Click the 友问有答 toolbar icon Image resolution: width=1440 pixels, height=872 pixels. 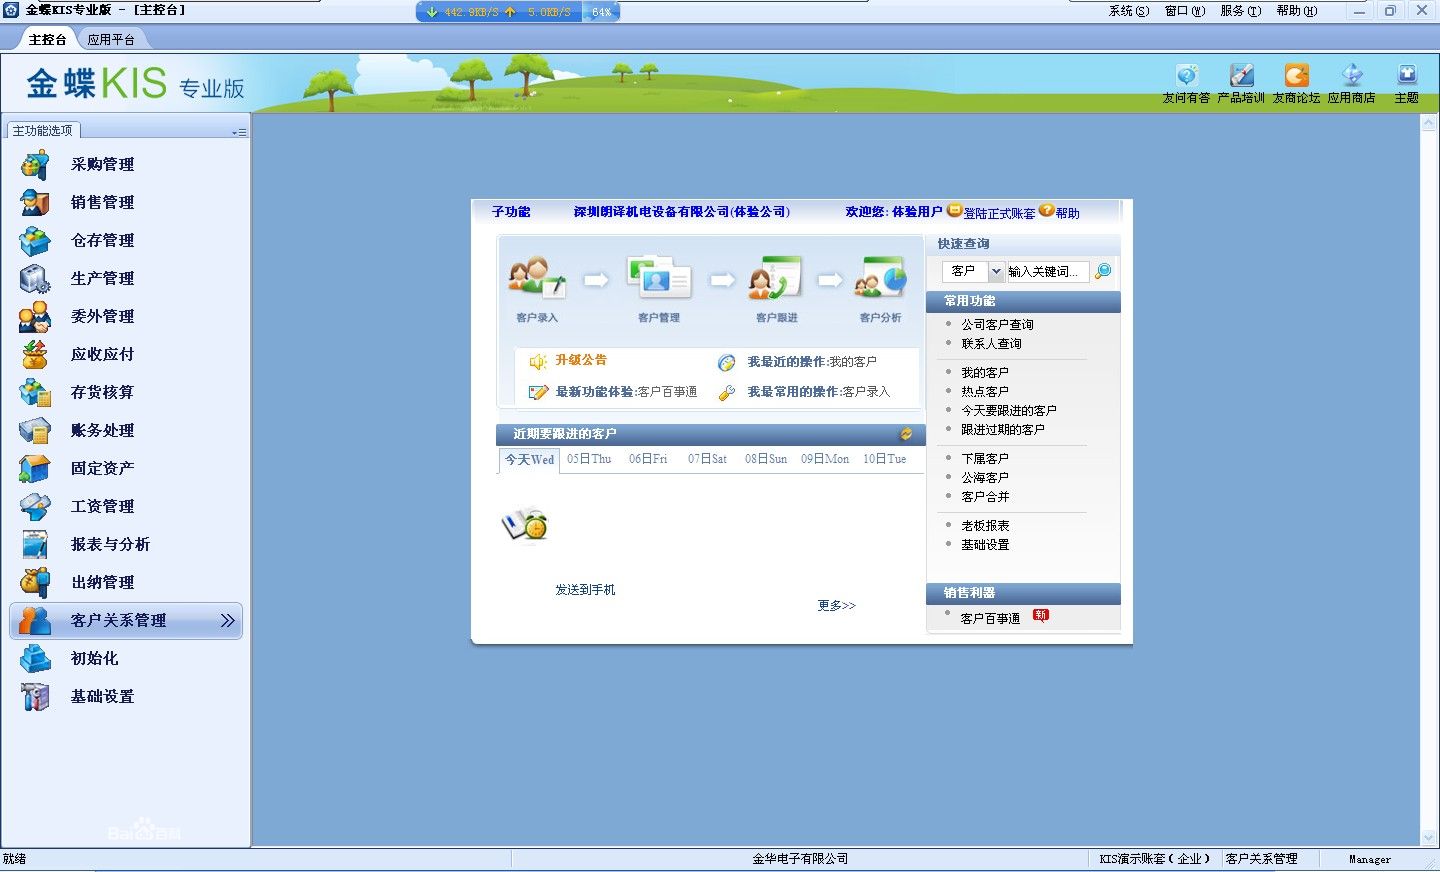point(1186,75)
